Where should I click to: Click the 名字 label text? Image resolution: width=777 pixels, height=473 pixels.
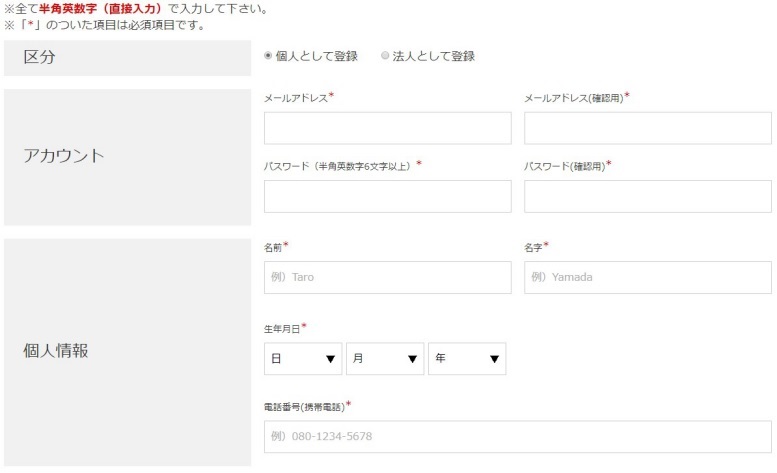tap(533, 248)
